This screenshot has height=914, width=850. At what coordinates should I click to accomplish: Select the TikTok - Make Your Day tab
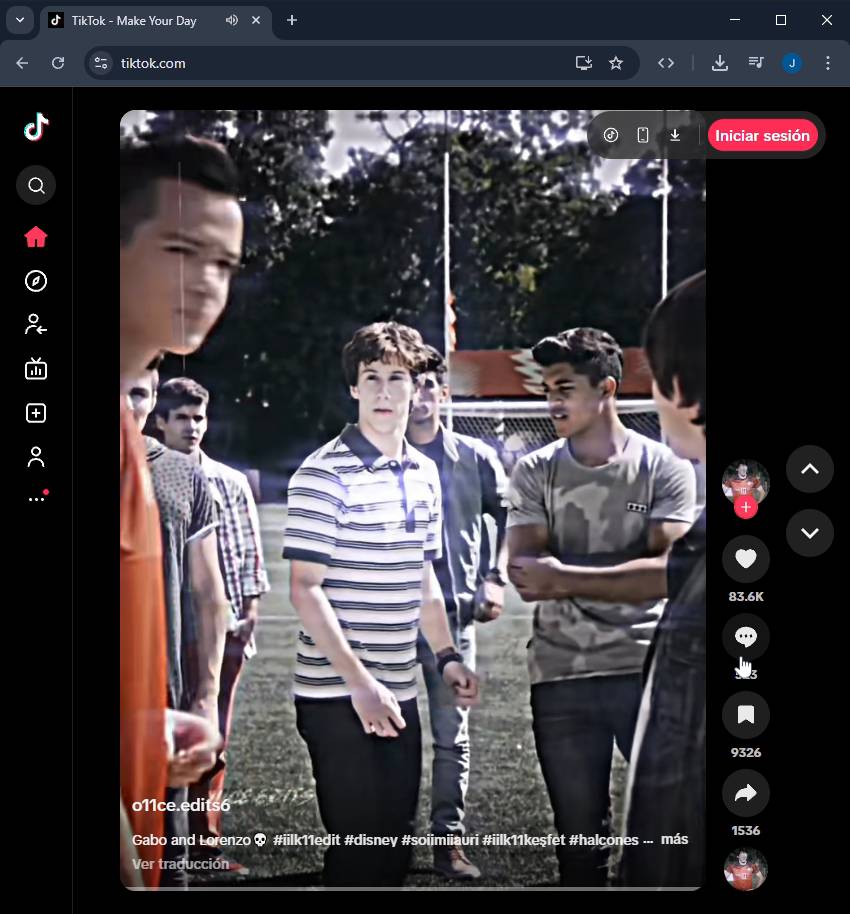pyautogui.click(x=133, y=20)
